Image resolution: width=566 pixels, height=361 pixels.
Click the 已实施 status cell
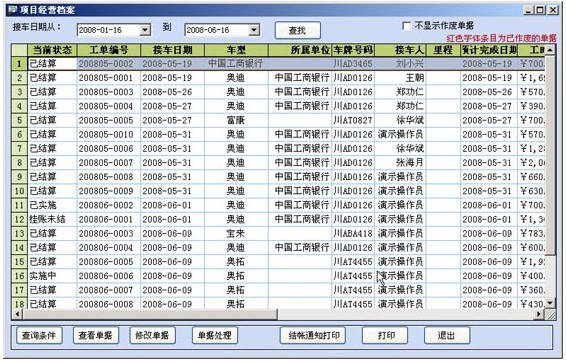pos(52,205)
